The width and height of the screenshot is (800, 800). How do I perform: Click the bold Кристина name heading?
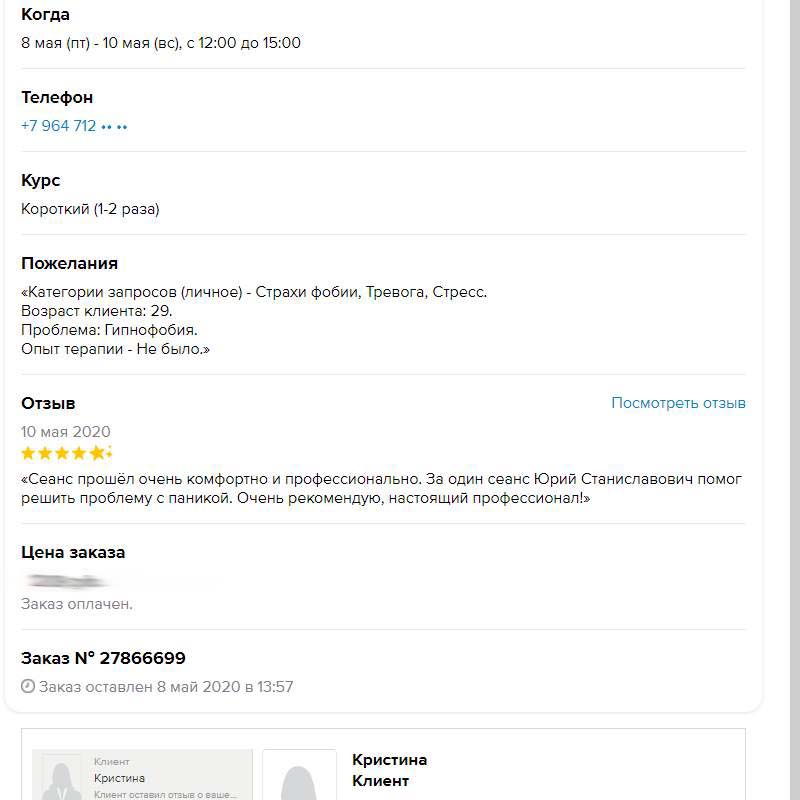390,760
